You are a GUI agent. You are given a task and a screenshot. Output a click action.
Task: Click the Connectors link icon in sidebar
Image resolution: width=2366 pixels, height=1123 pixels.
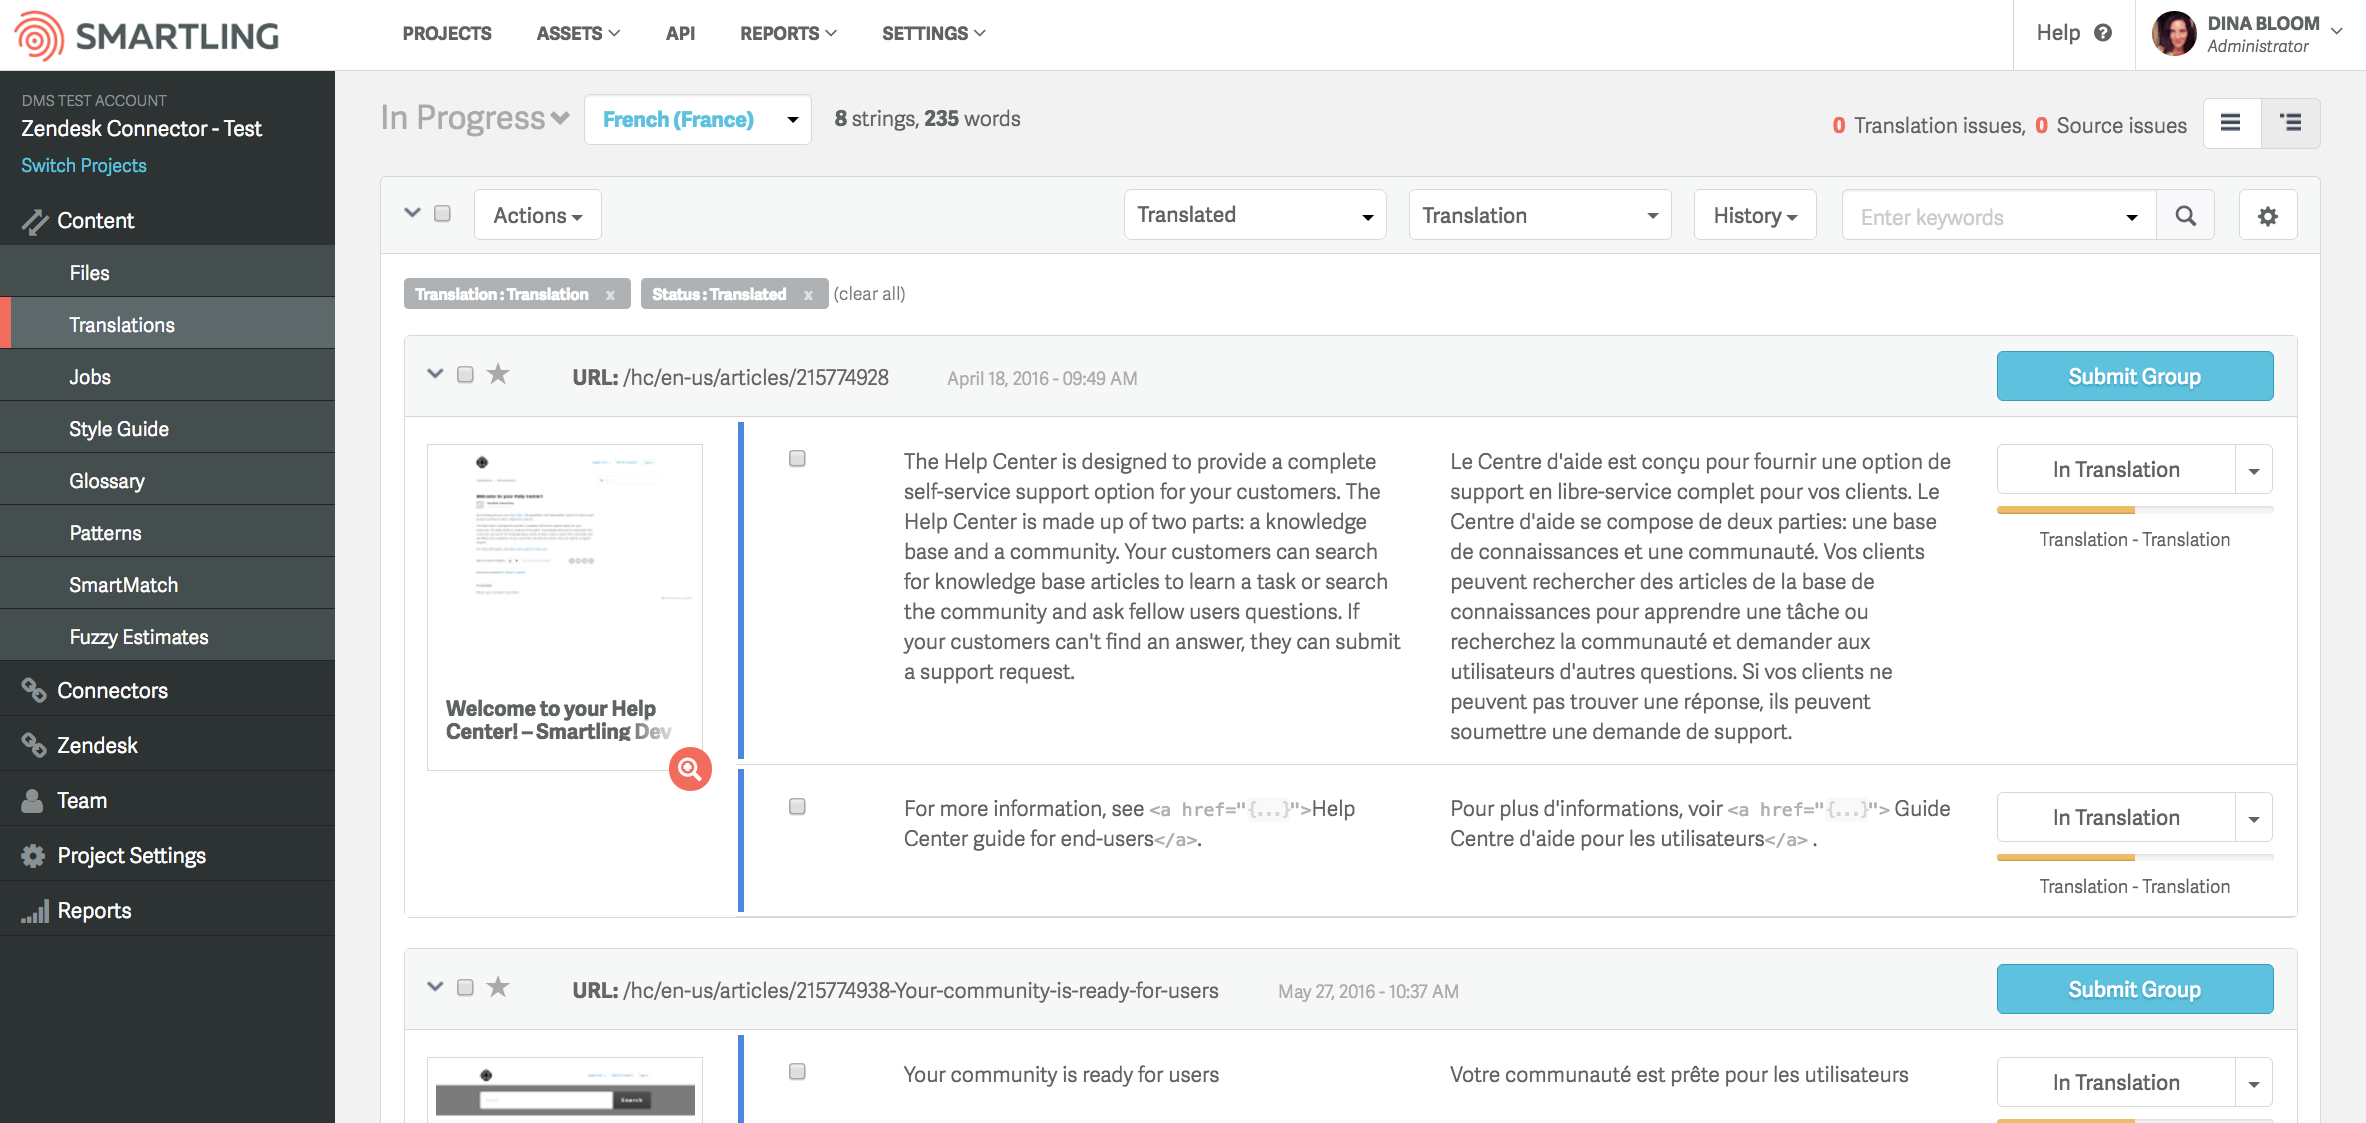tap(34, 691)
